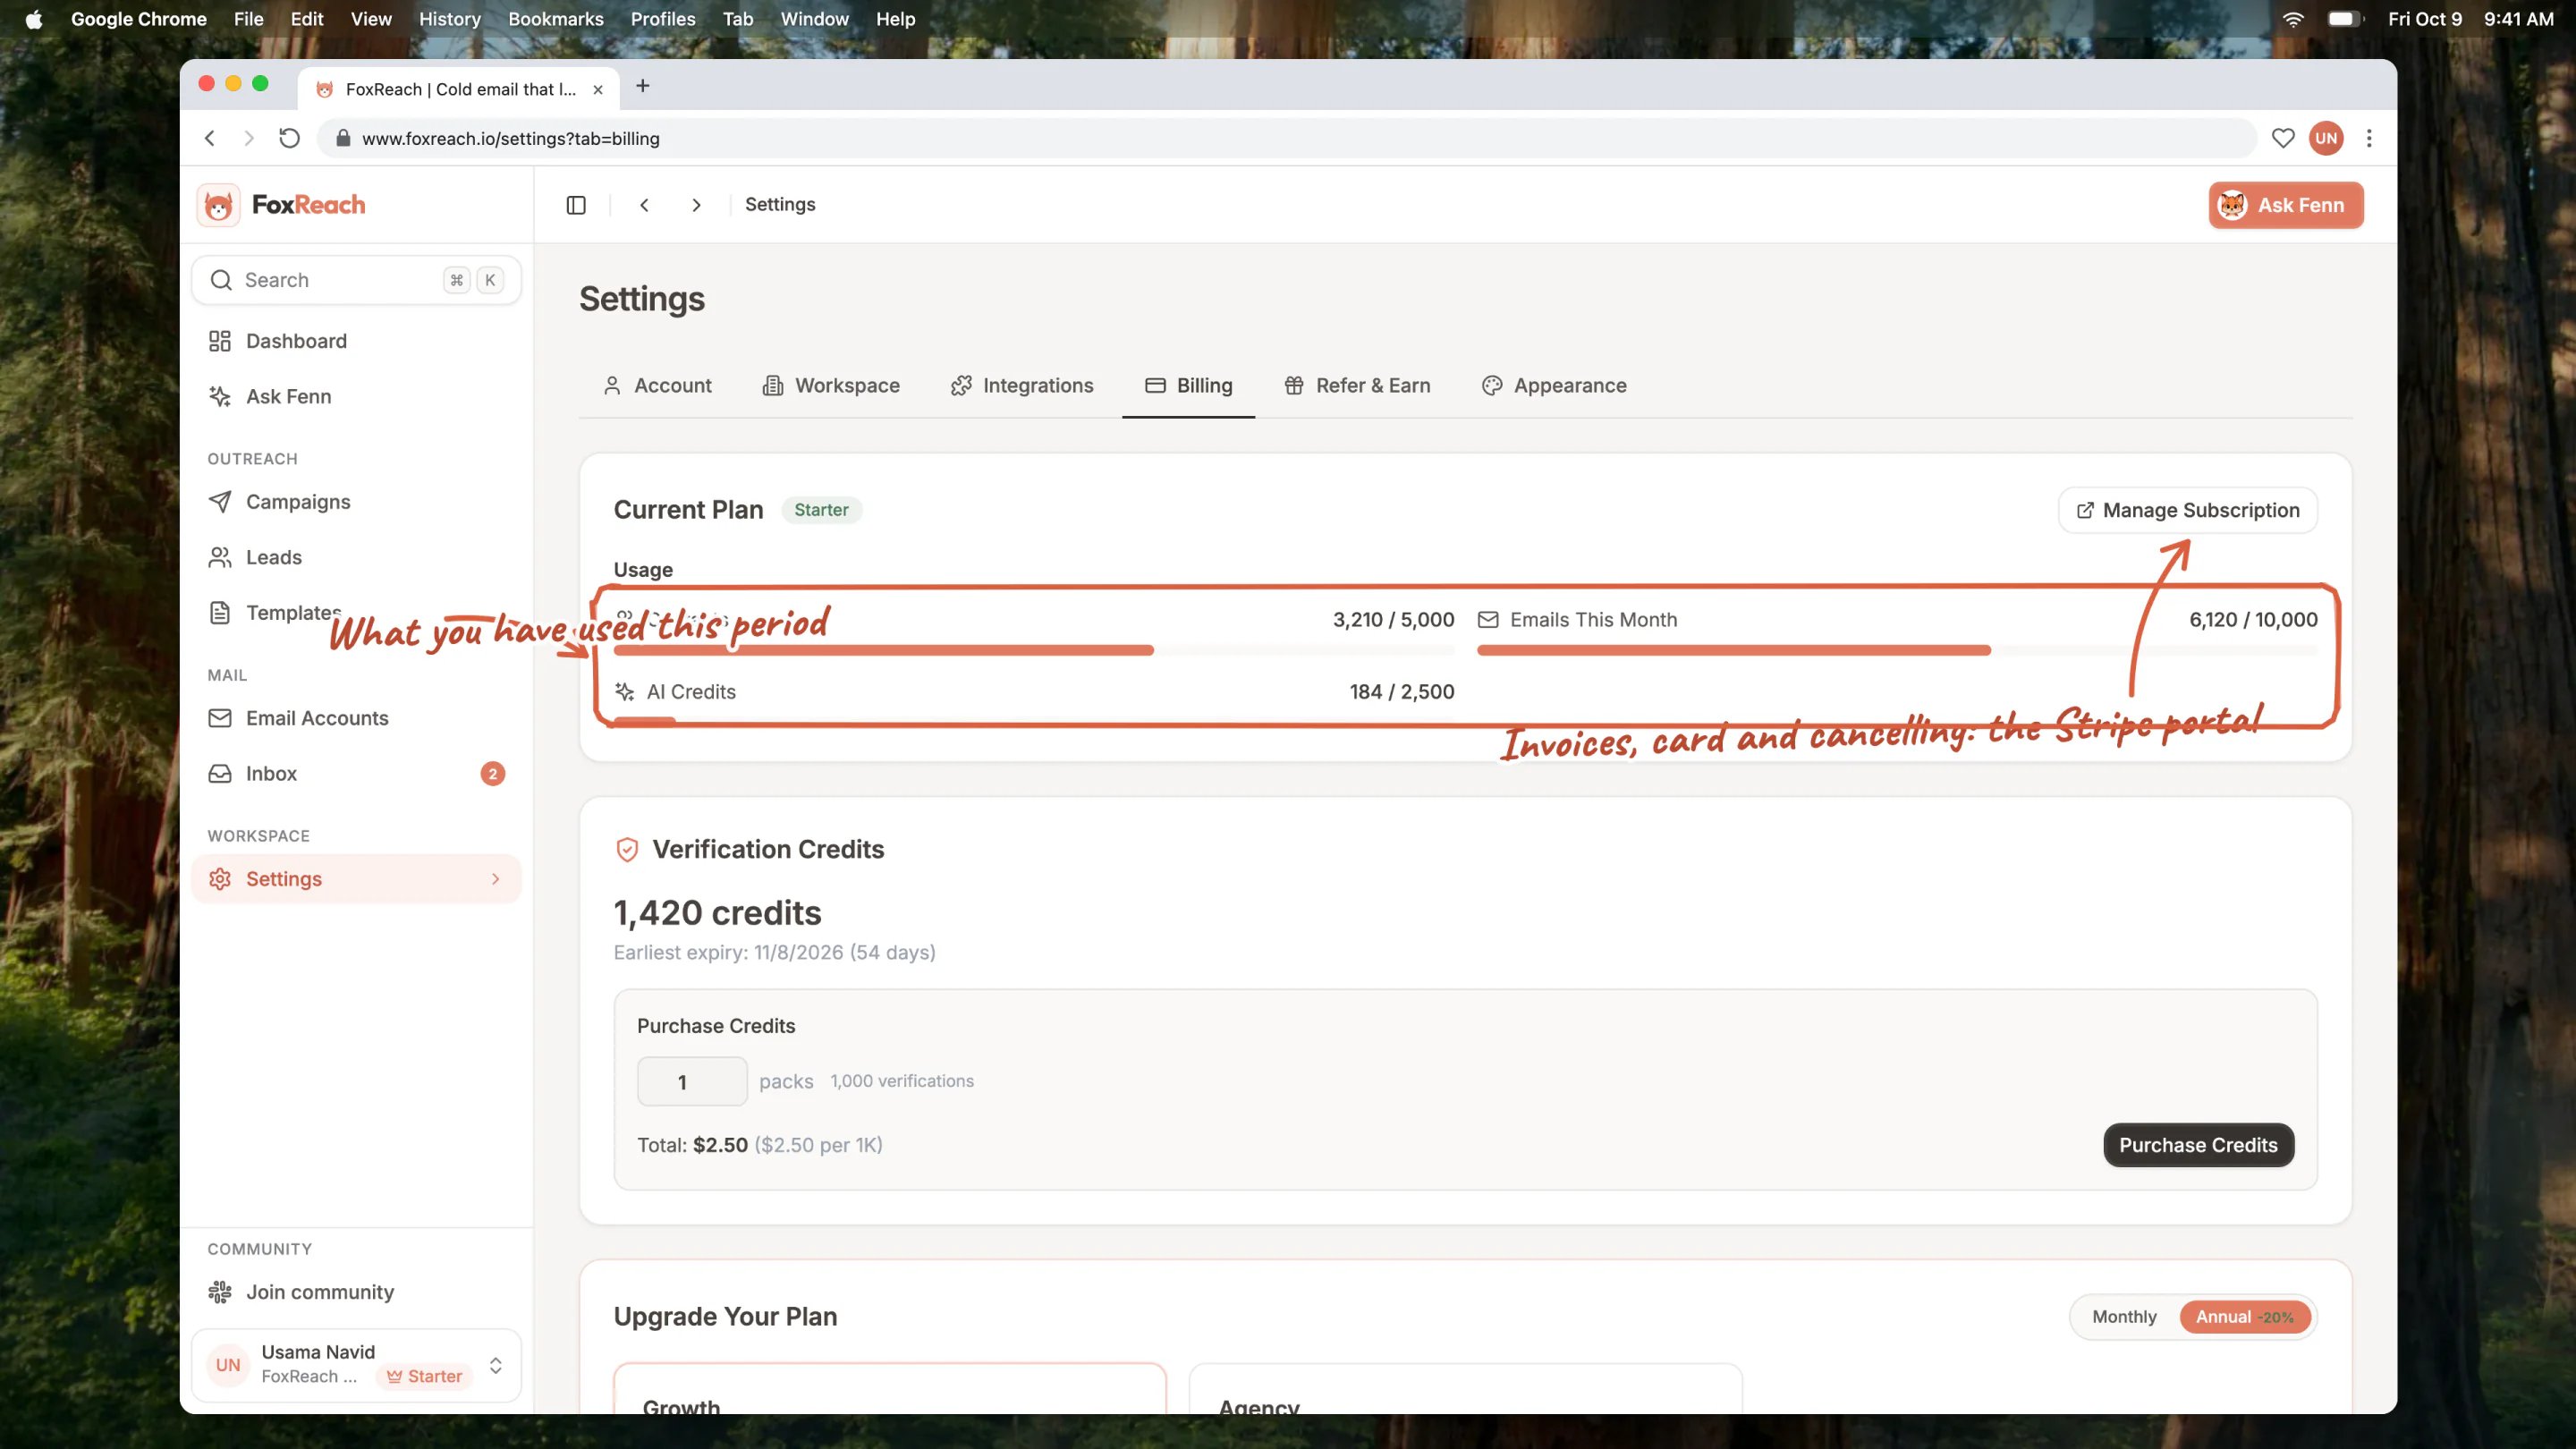The width and height of the screenshot is (2576, 1449).
Task: Open Dashboard from the sidebar
Action: pyautogui.click(x=356, y=341)
